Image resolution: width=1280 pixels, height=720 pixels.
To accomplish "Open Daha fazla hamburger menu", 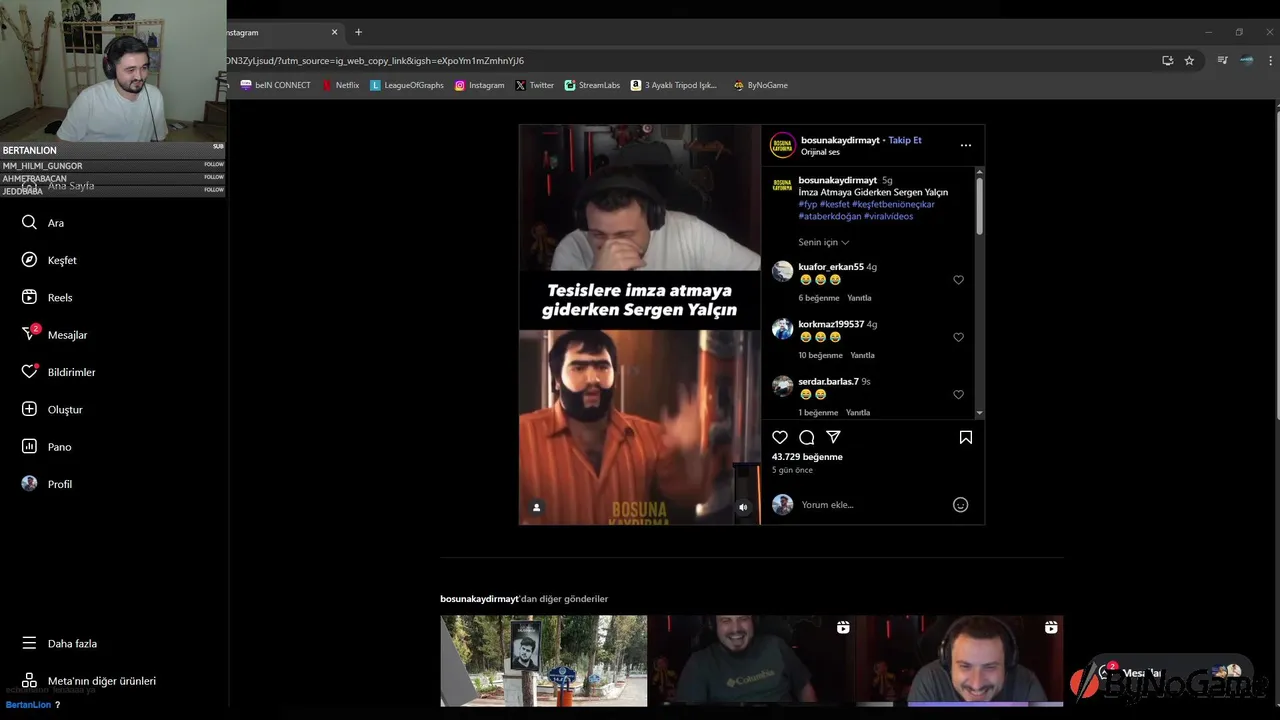I will click(x=59, y=643).
